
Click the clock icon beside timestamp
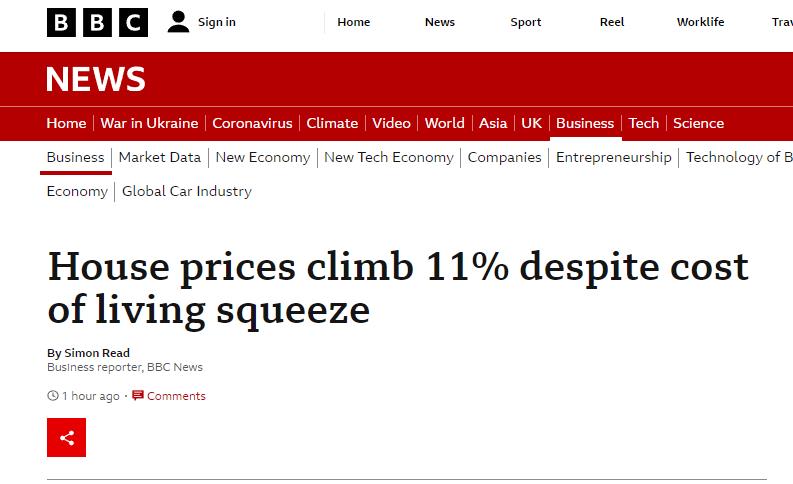[53, 395]
